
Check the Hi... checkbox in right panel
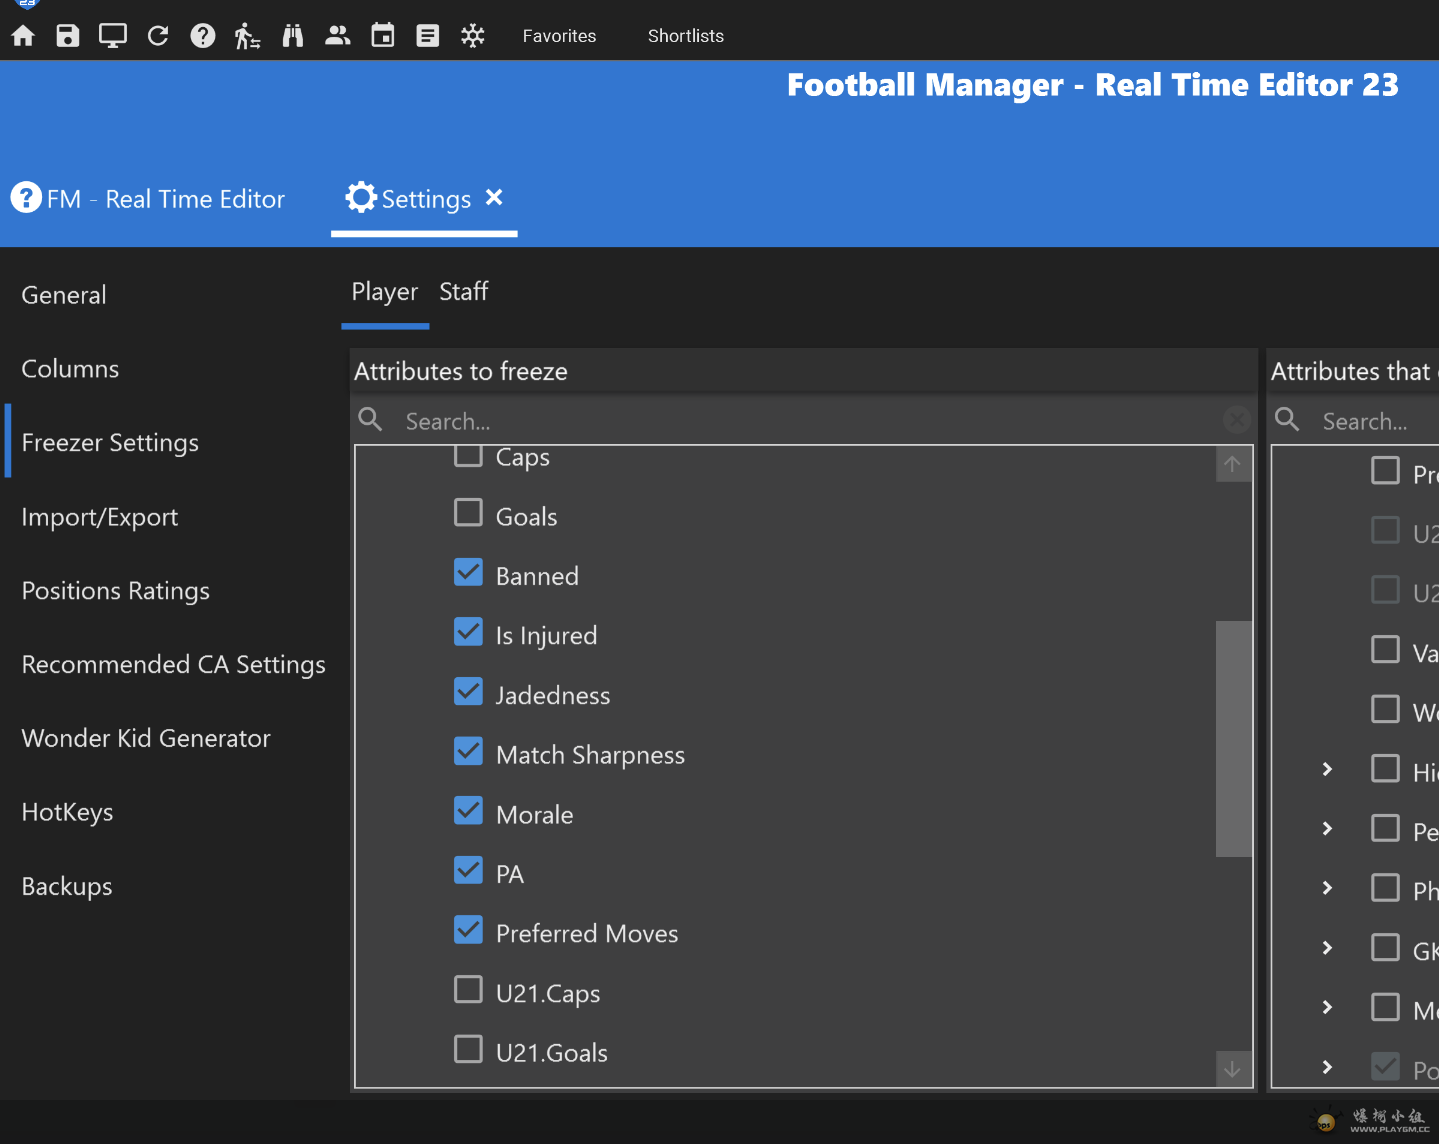pos(1385,768)
